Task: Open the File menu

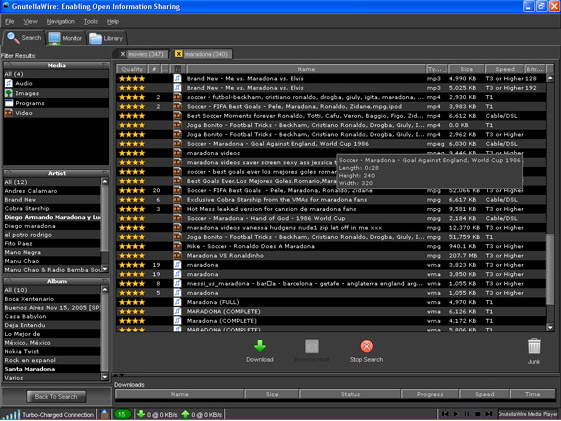Action: [x=10, y=21]
